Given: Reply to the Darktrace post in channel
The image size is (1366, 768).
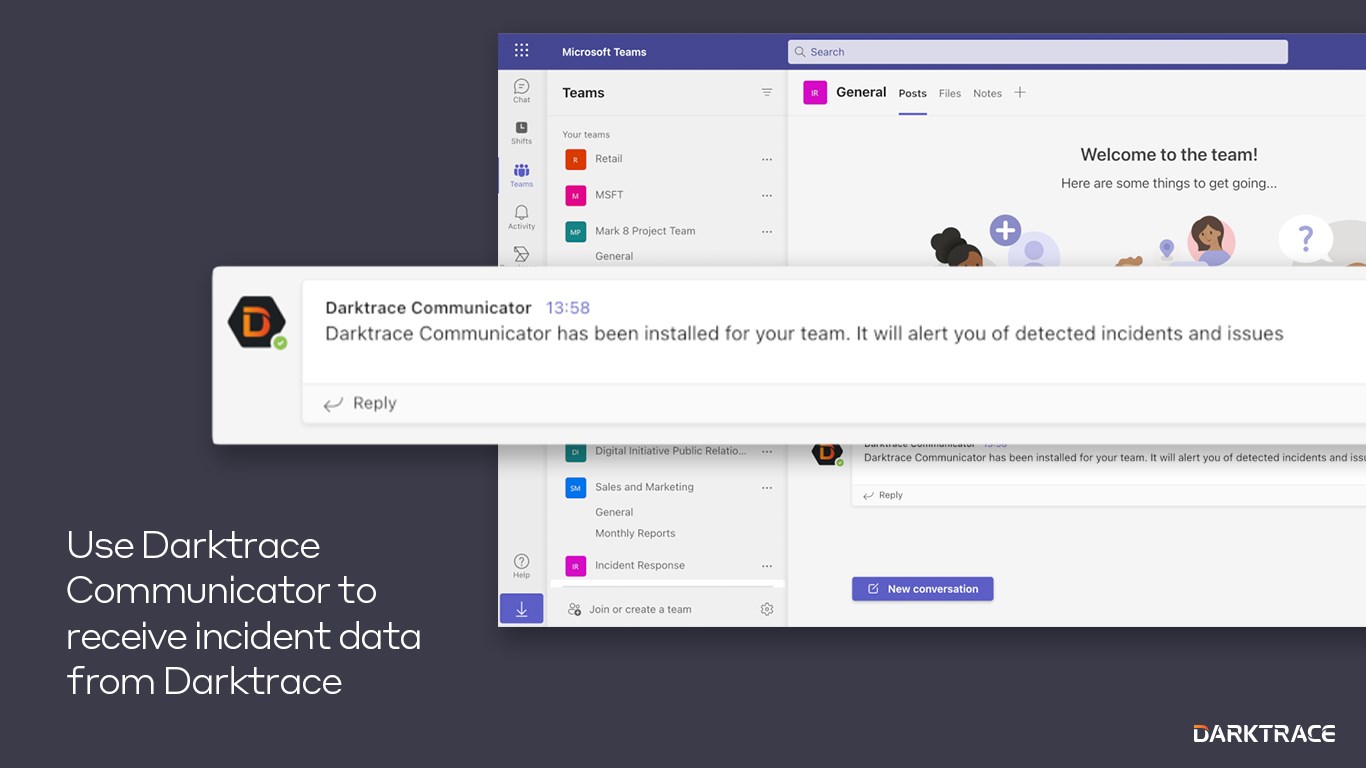Looking at the screenshot, I should coord(883,495).
